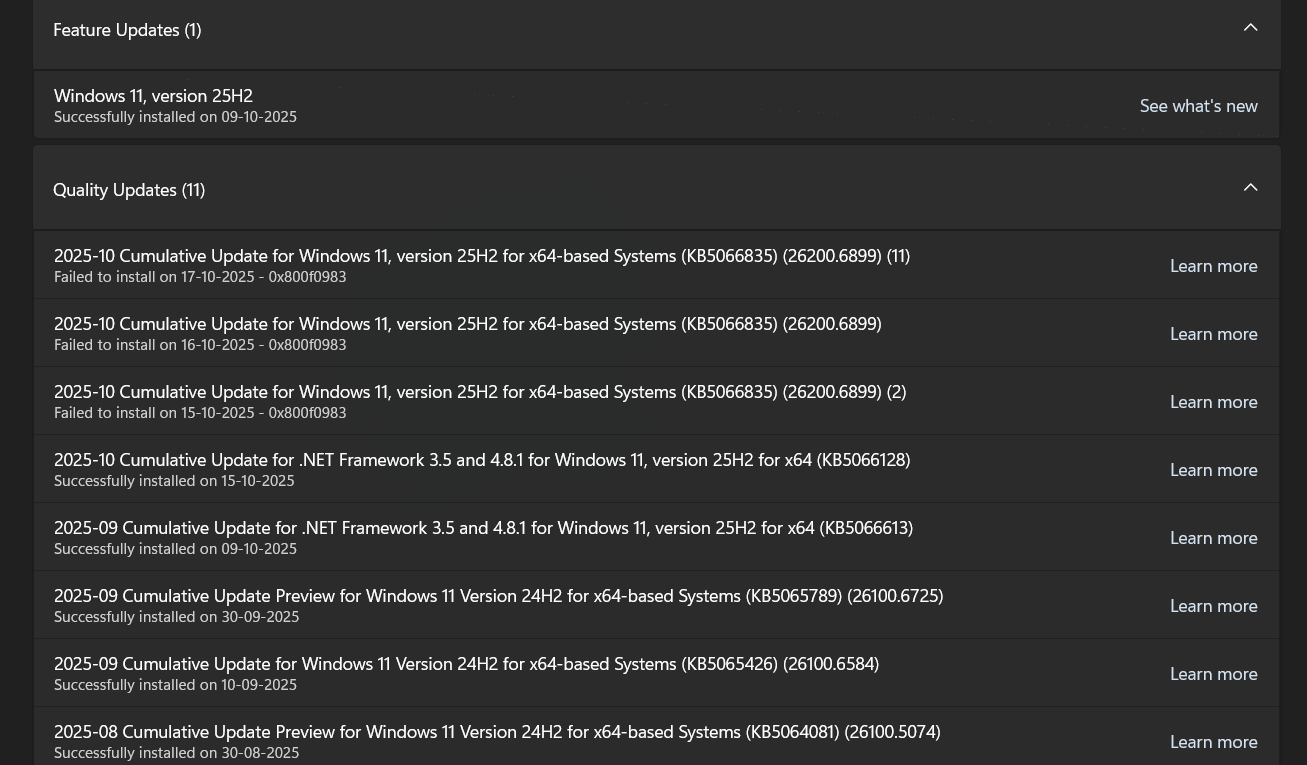
Task: Select the Windows 11, version 25H2 entry title
Action: 153,95
